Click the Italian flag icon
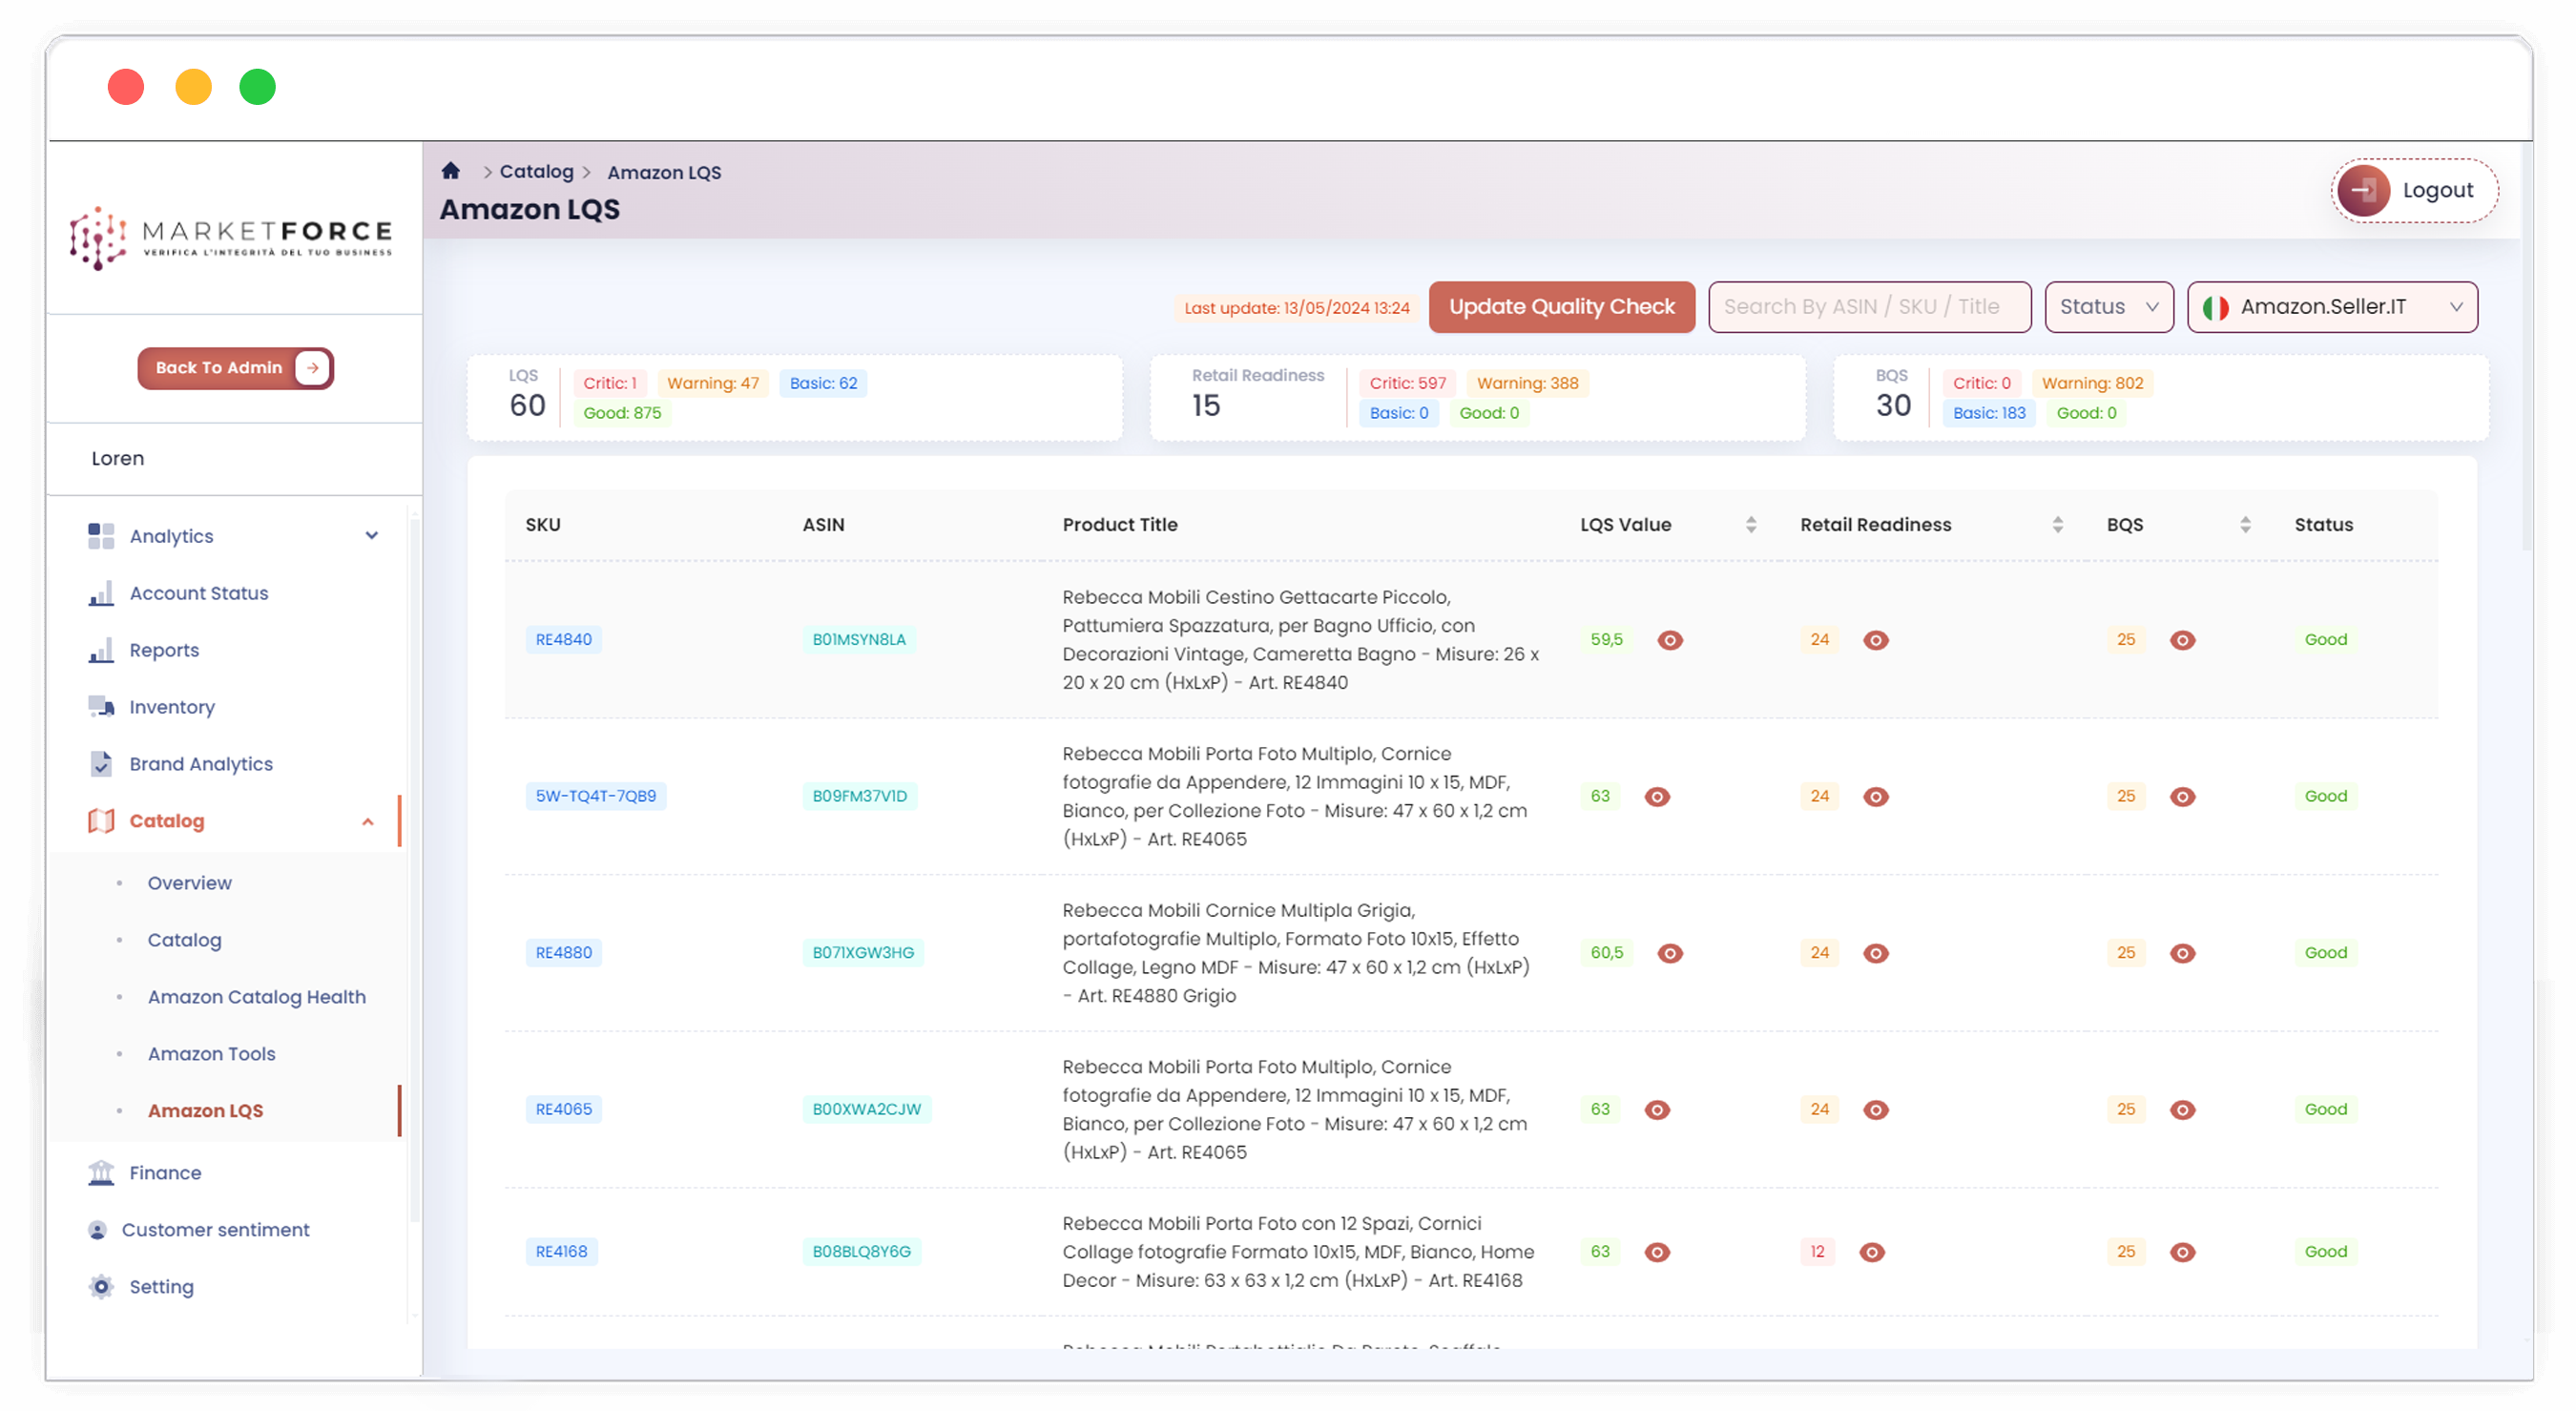 point(2215,307)
